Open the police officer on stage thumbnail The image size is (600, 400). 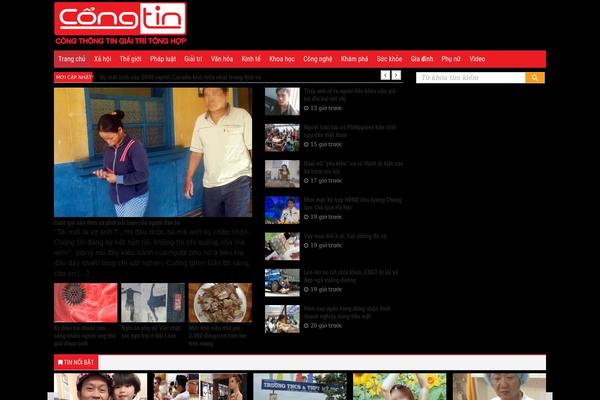point(282,210)
